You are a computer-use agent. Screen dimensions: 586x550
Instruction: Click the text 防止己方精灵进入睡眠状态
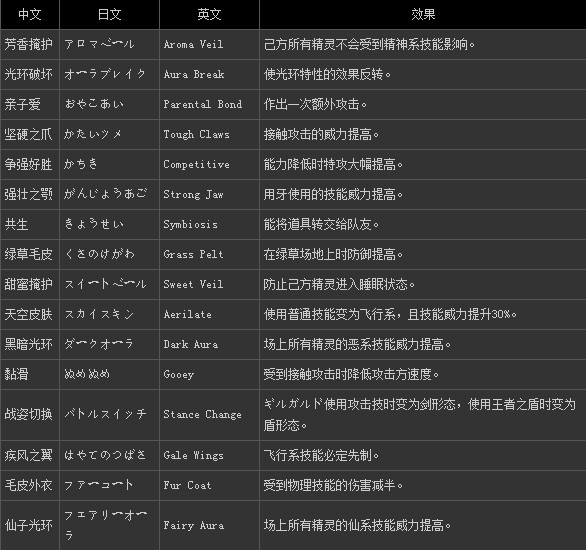click(339, 284)
